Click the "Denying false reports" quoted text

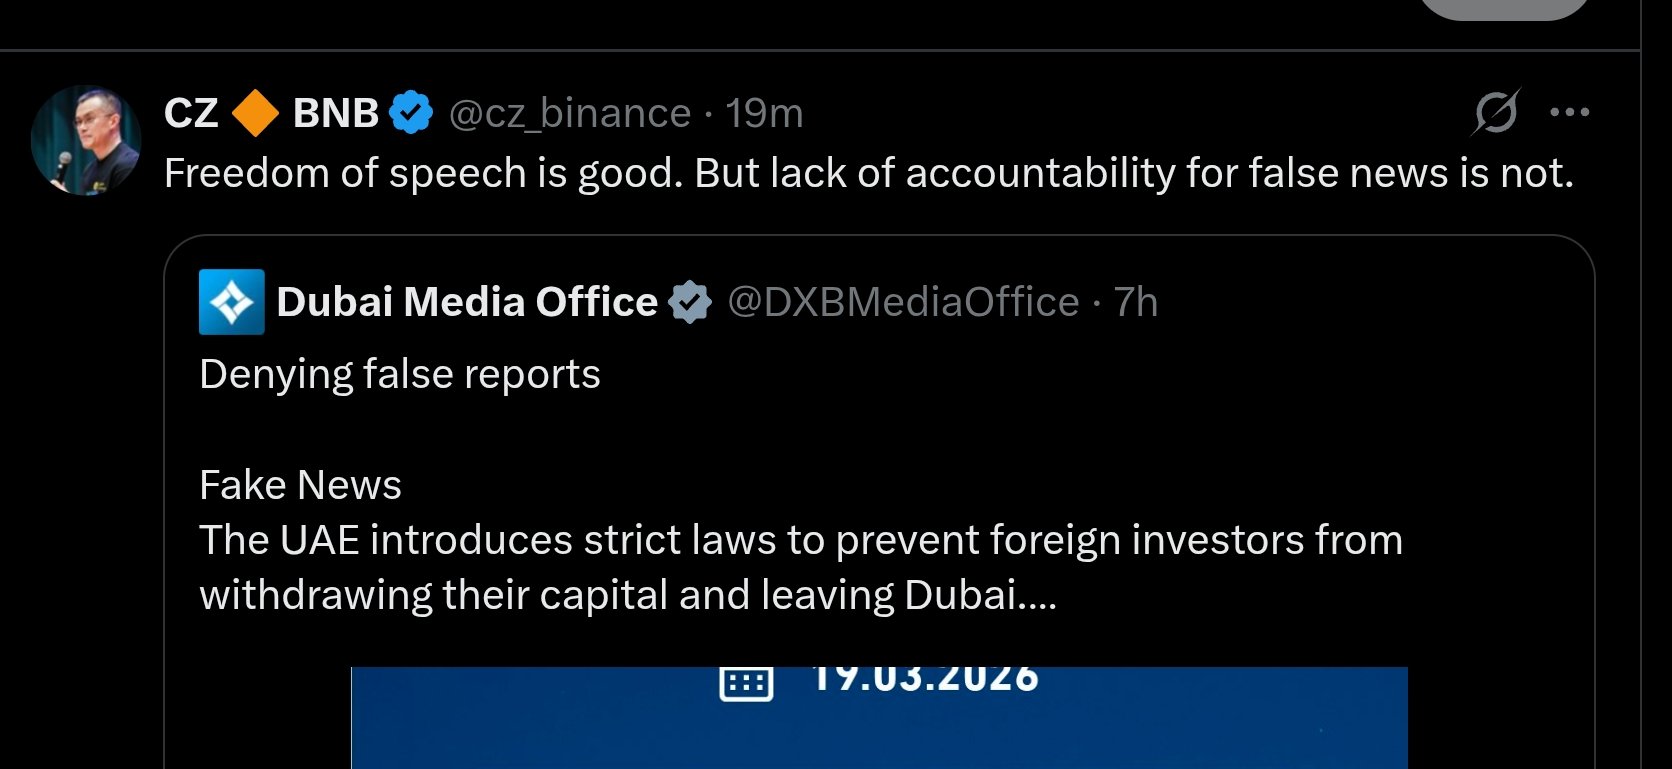(400, 374)
